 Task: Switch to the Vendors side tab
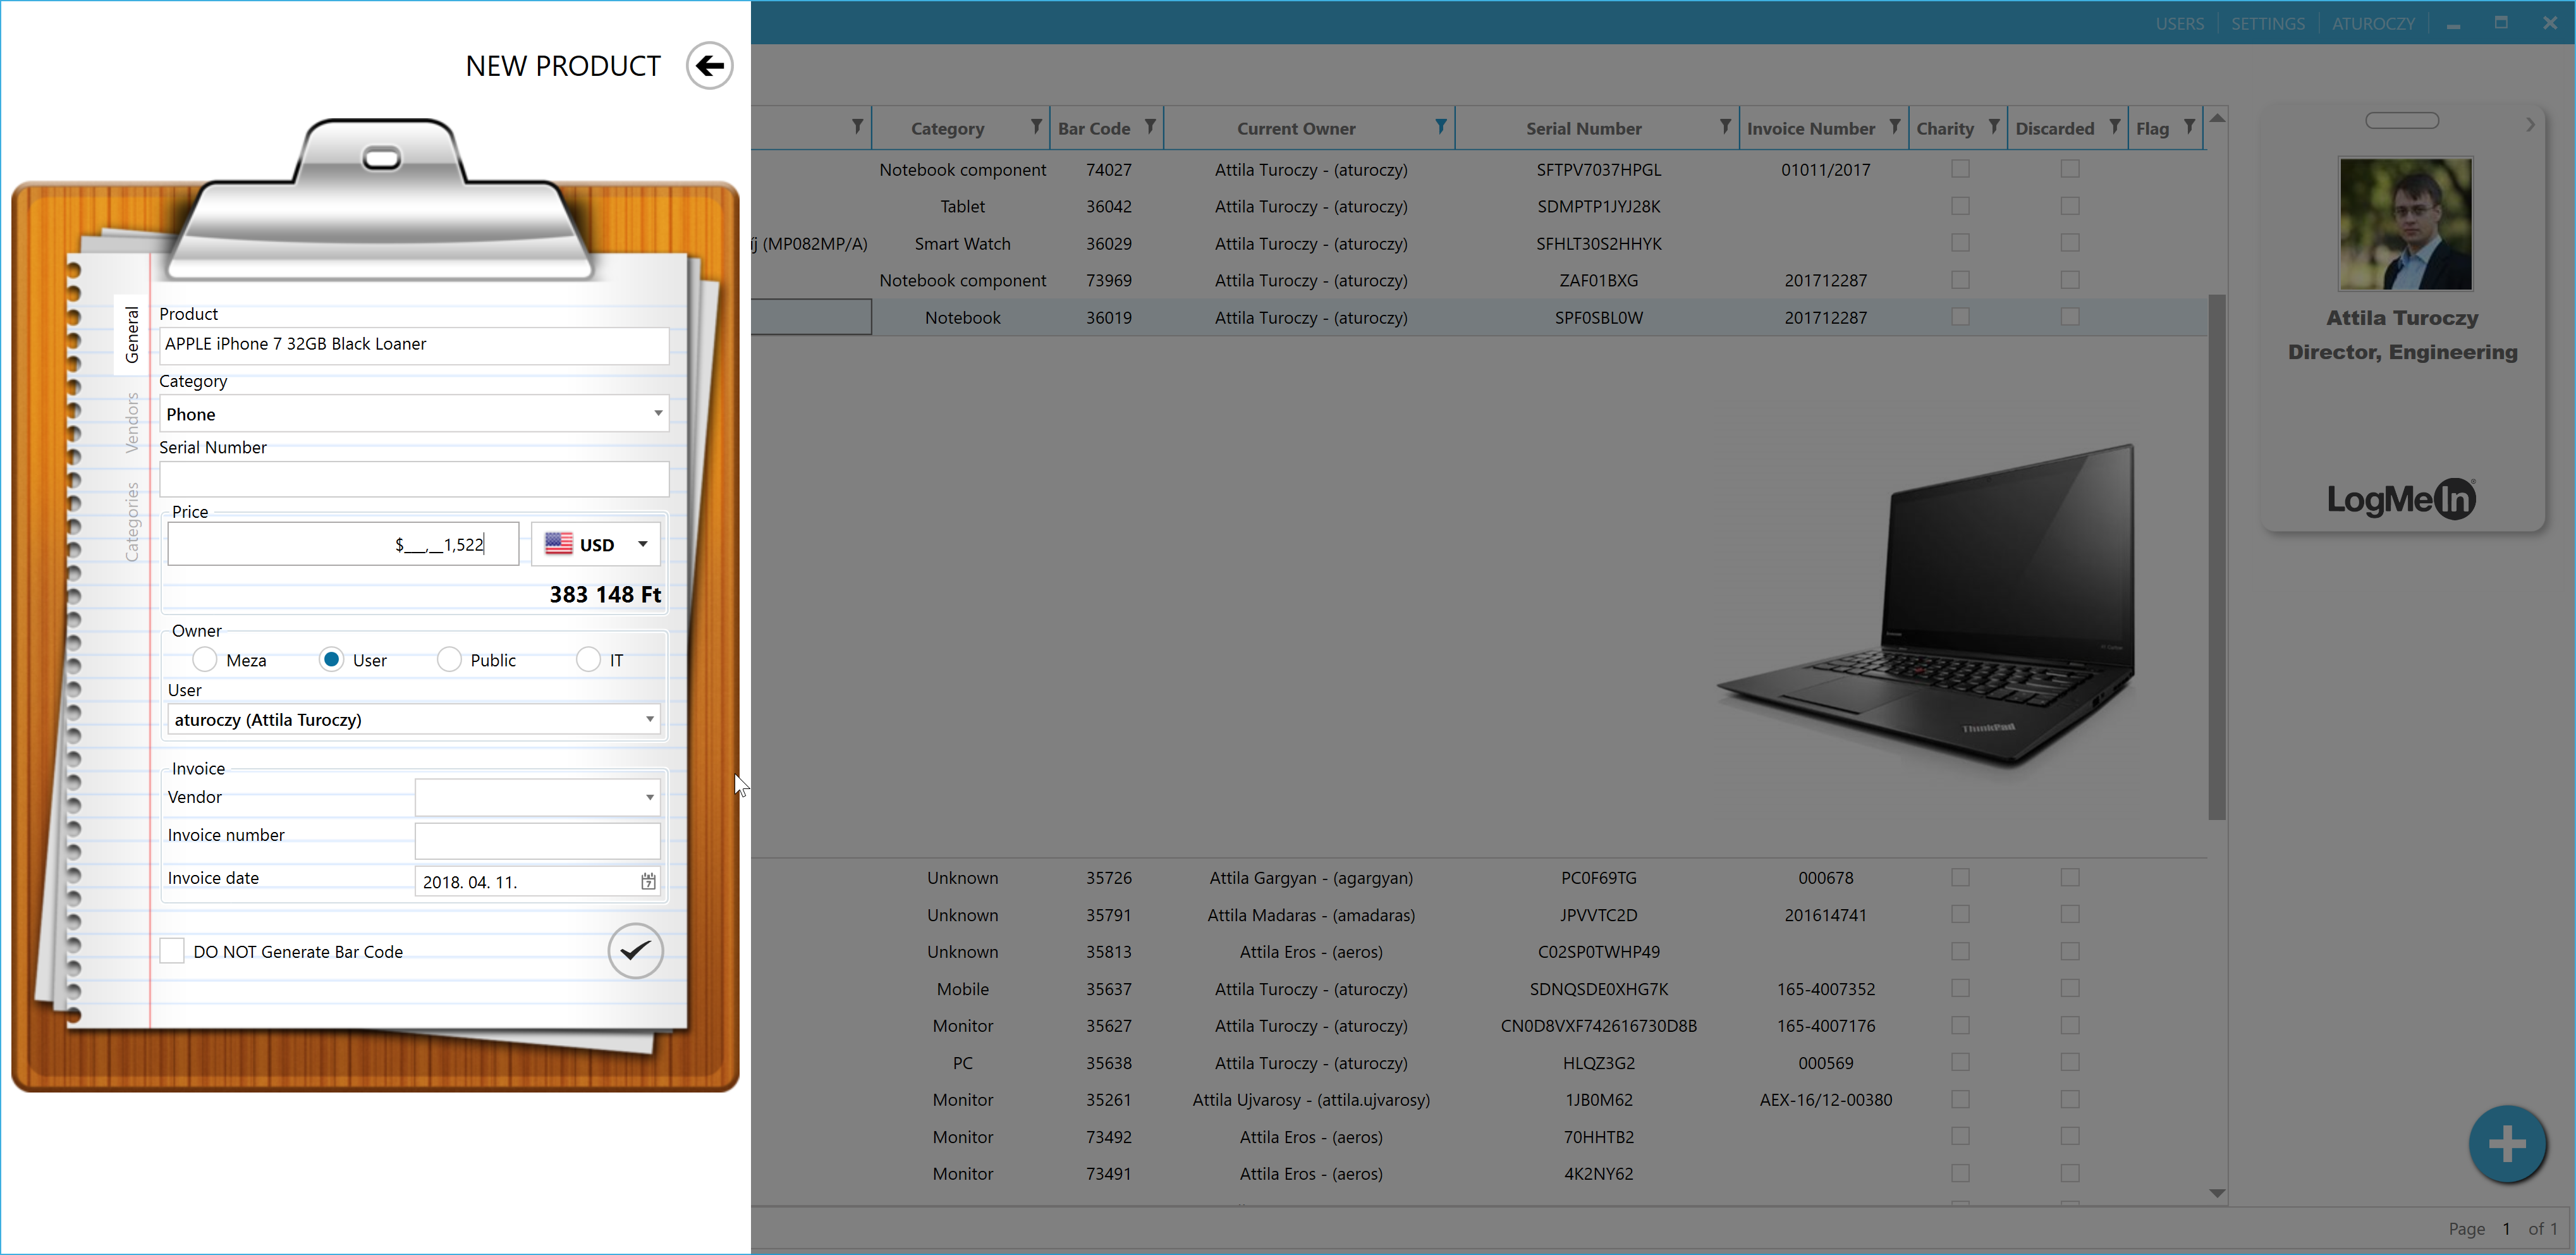132,422
